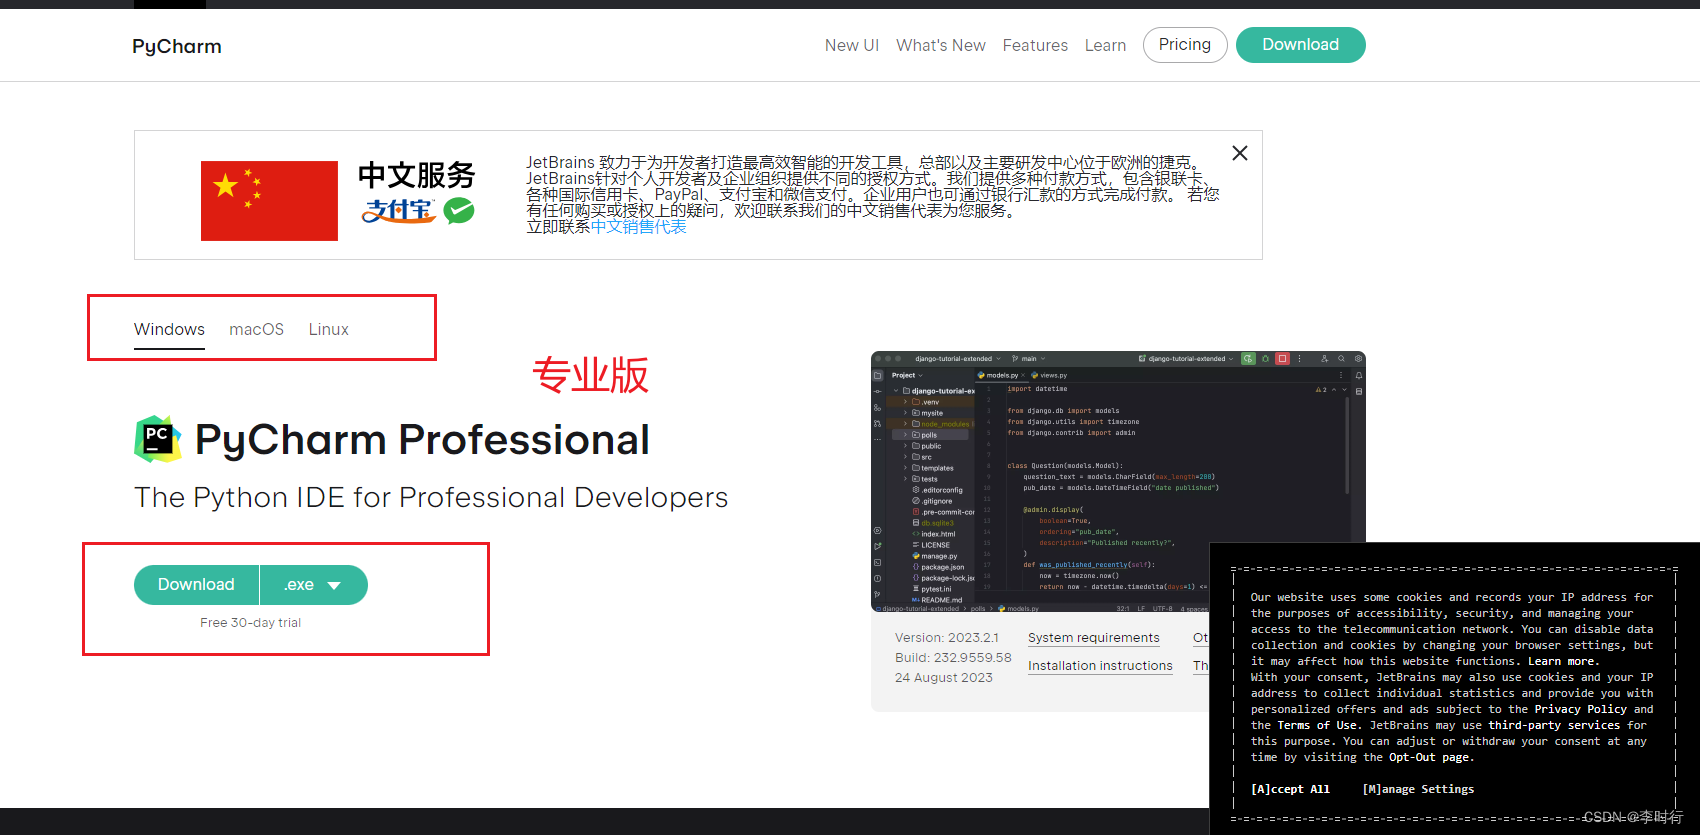Click the "Build: 232.9559.58" text
The height and width of the screenshot is (835, 1700).
953,658
